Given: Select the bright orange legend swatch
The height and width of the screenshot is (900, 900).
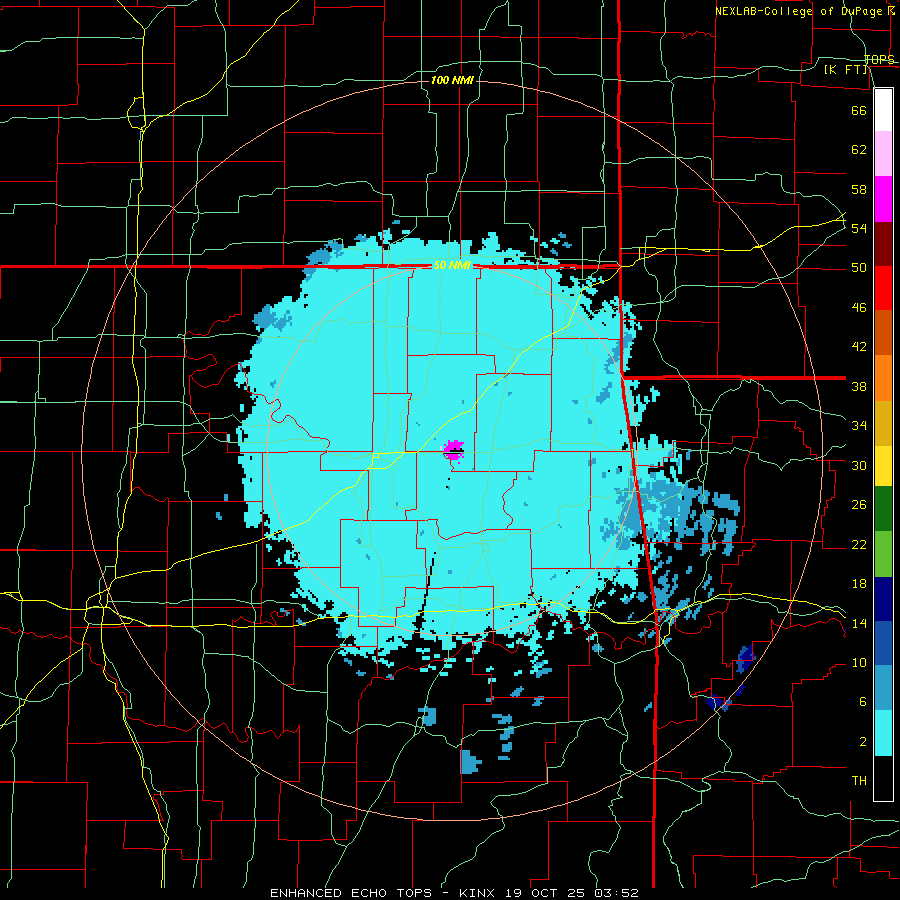Looking at the screenshot, I should [883, 378].
